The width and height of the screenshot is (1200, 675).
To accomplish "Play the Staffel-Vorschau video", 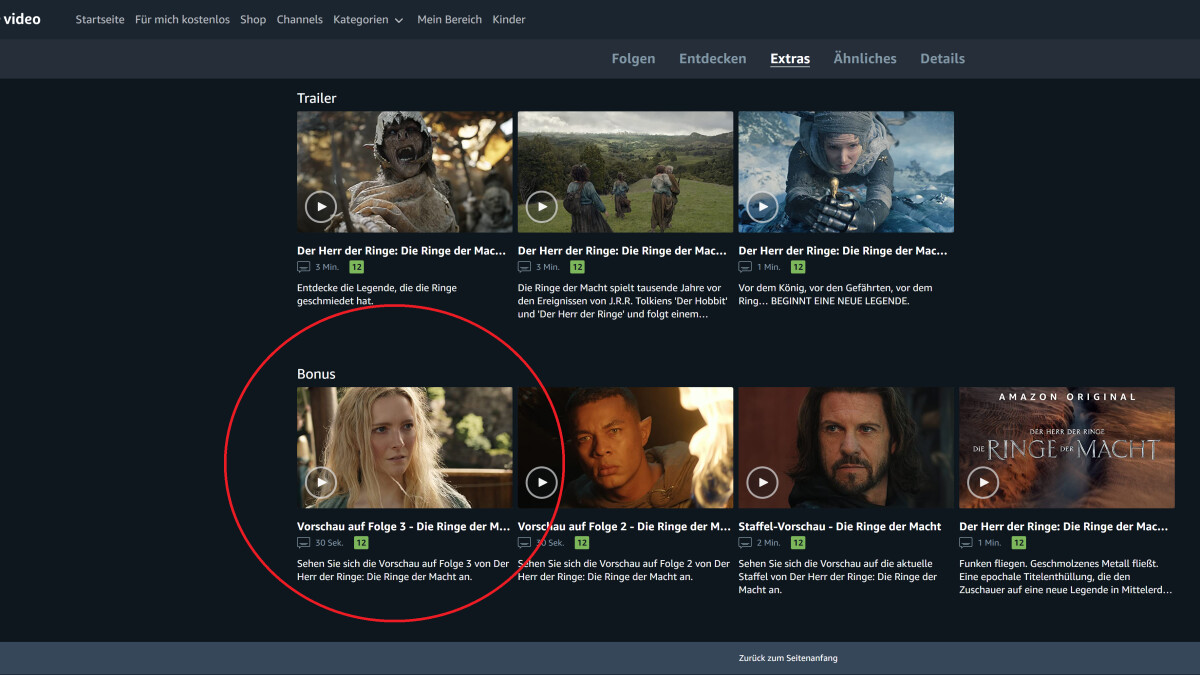I will (x=763, y=483).
